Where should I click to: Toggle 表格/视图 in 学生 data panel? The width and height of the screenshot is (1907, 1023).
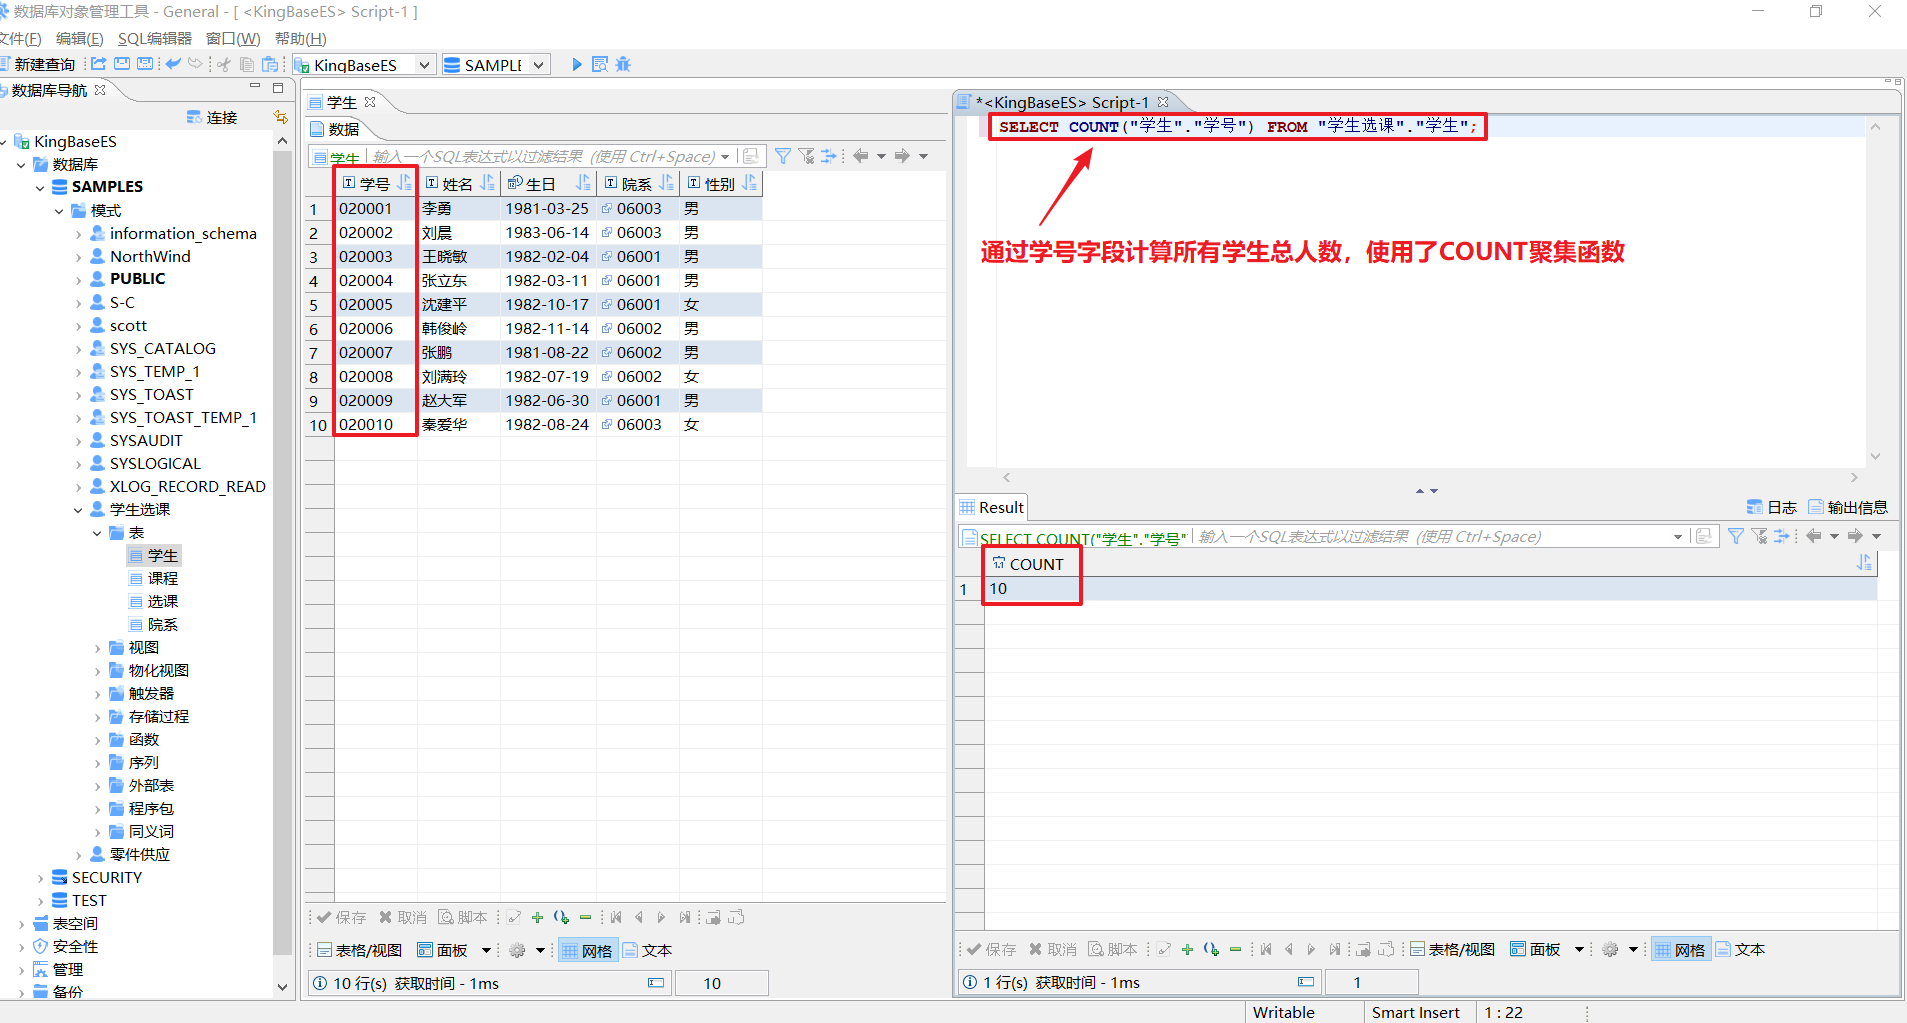click(360, 950)
